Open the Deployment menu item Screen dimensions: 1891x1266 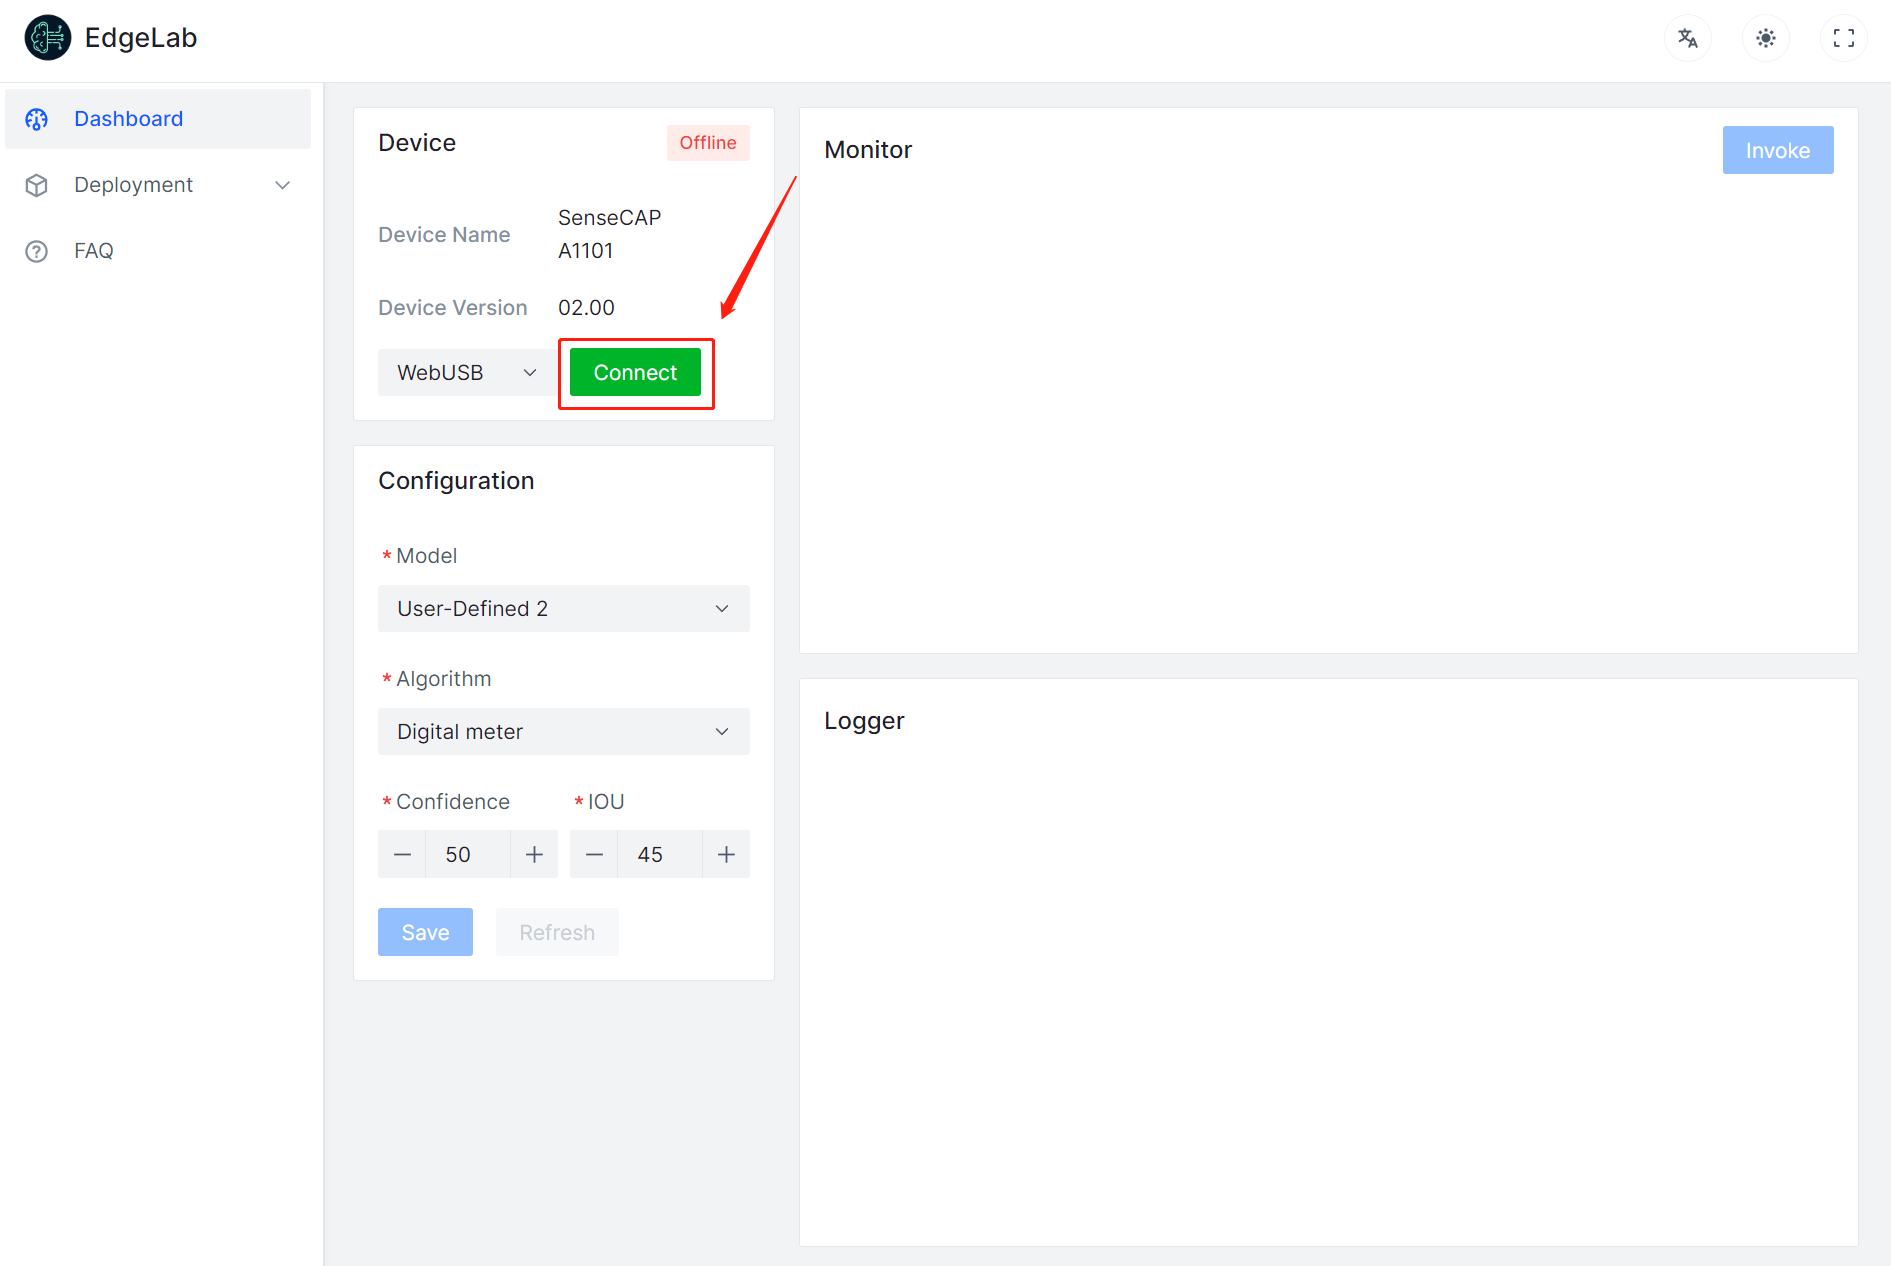point(158,185)
